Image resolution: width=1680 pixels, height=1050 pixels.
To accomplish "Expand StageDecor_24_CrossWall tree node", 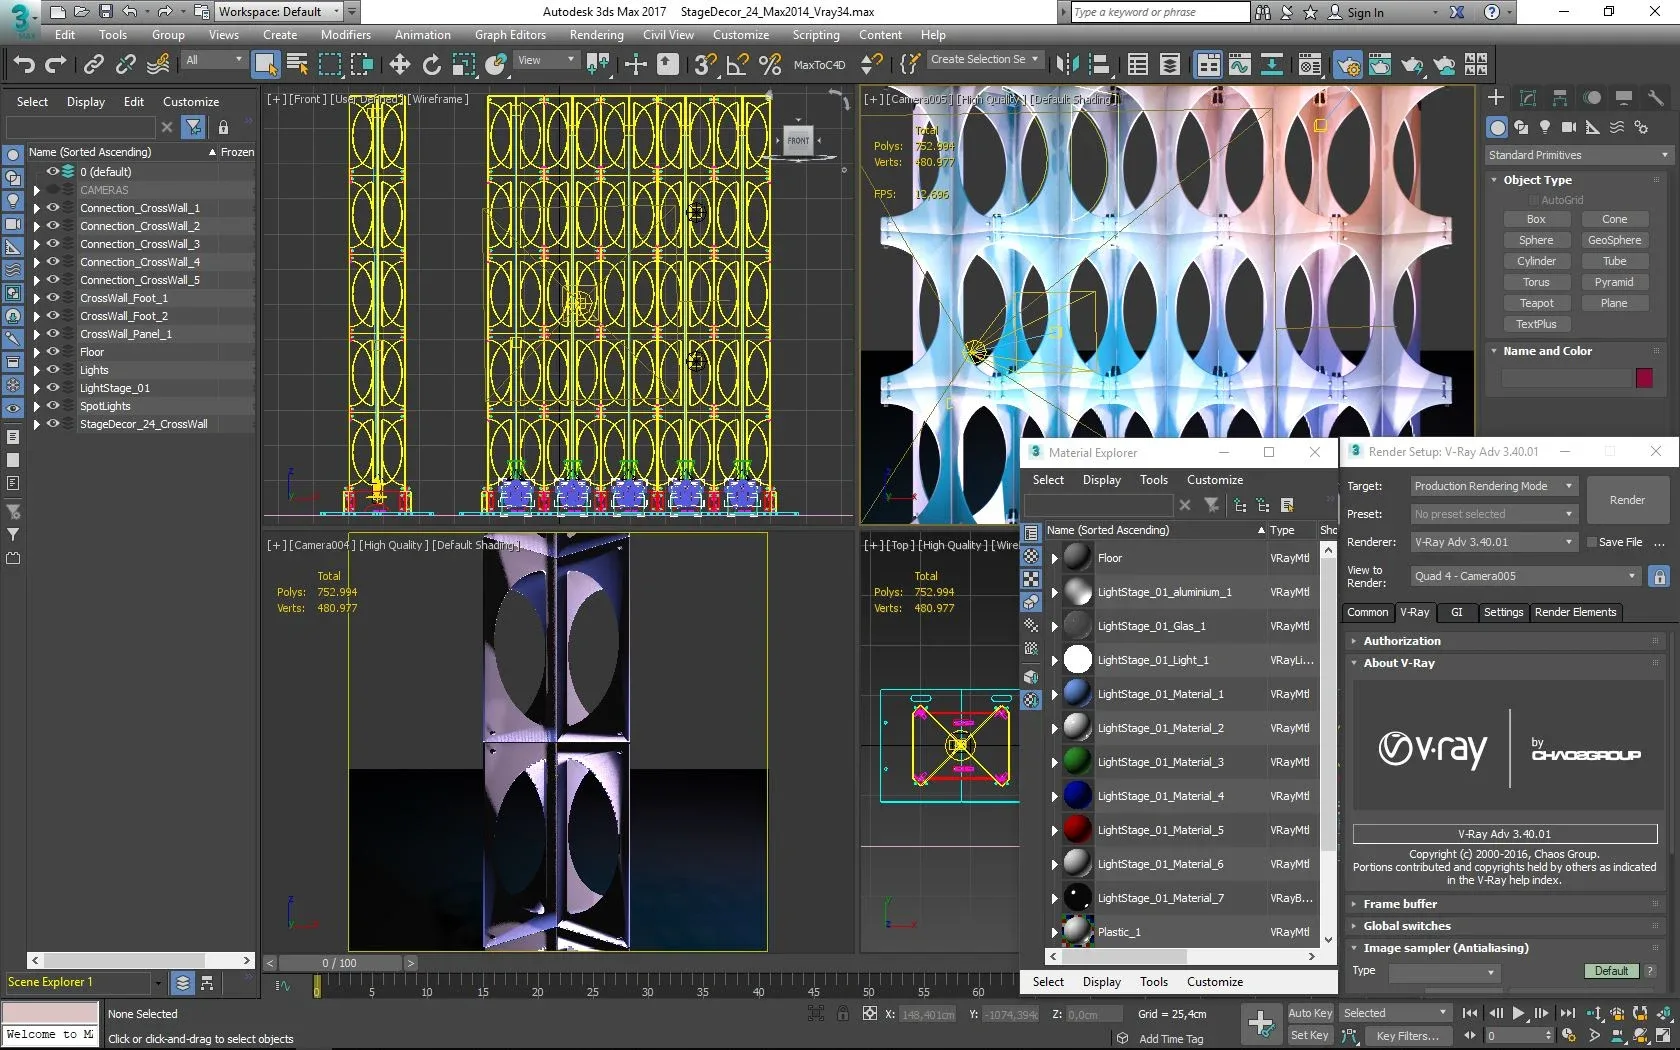I will click(37, 424).
